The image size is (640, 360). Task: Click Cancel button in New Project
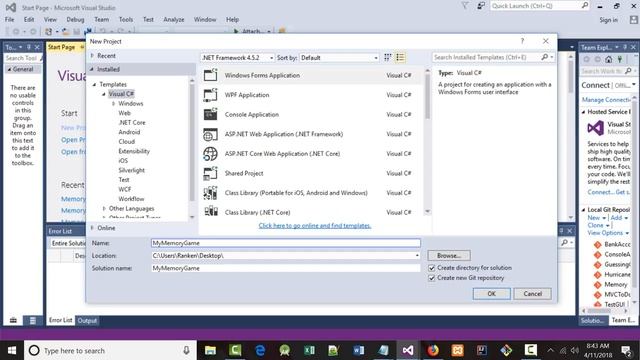click(533, 293)
